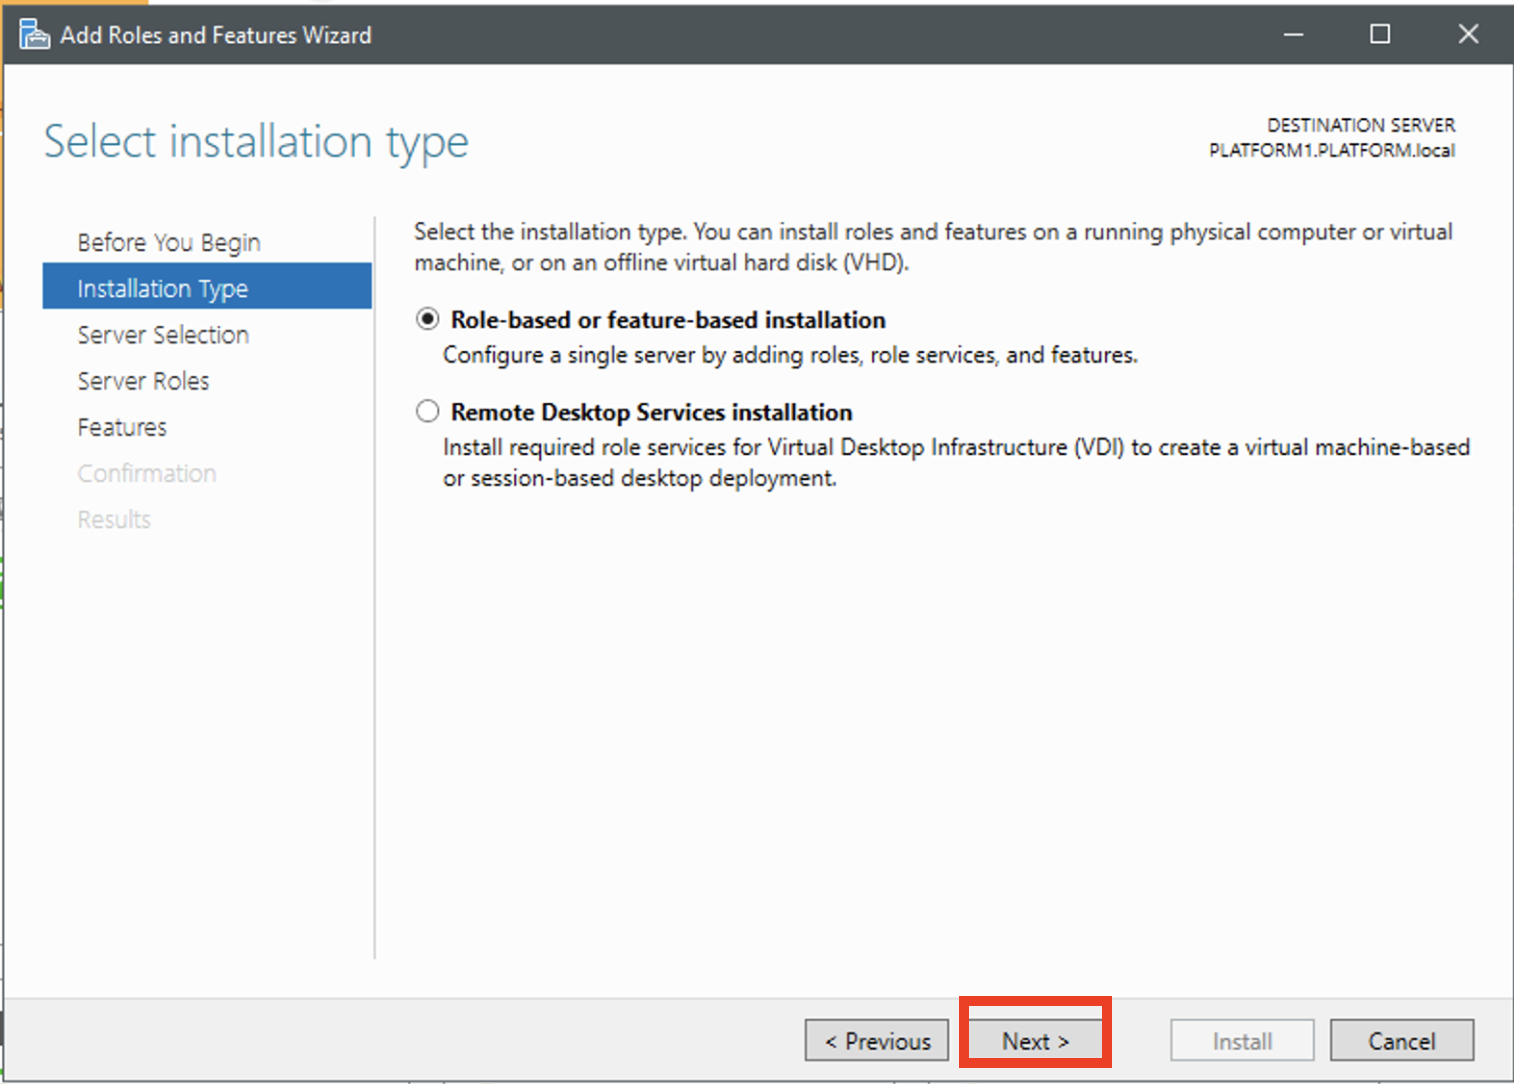The height and width of the screenshot is (1084, 1514).
Task: Close the Add Roles and Features Wizard
Action: tap(1468, 35)
